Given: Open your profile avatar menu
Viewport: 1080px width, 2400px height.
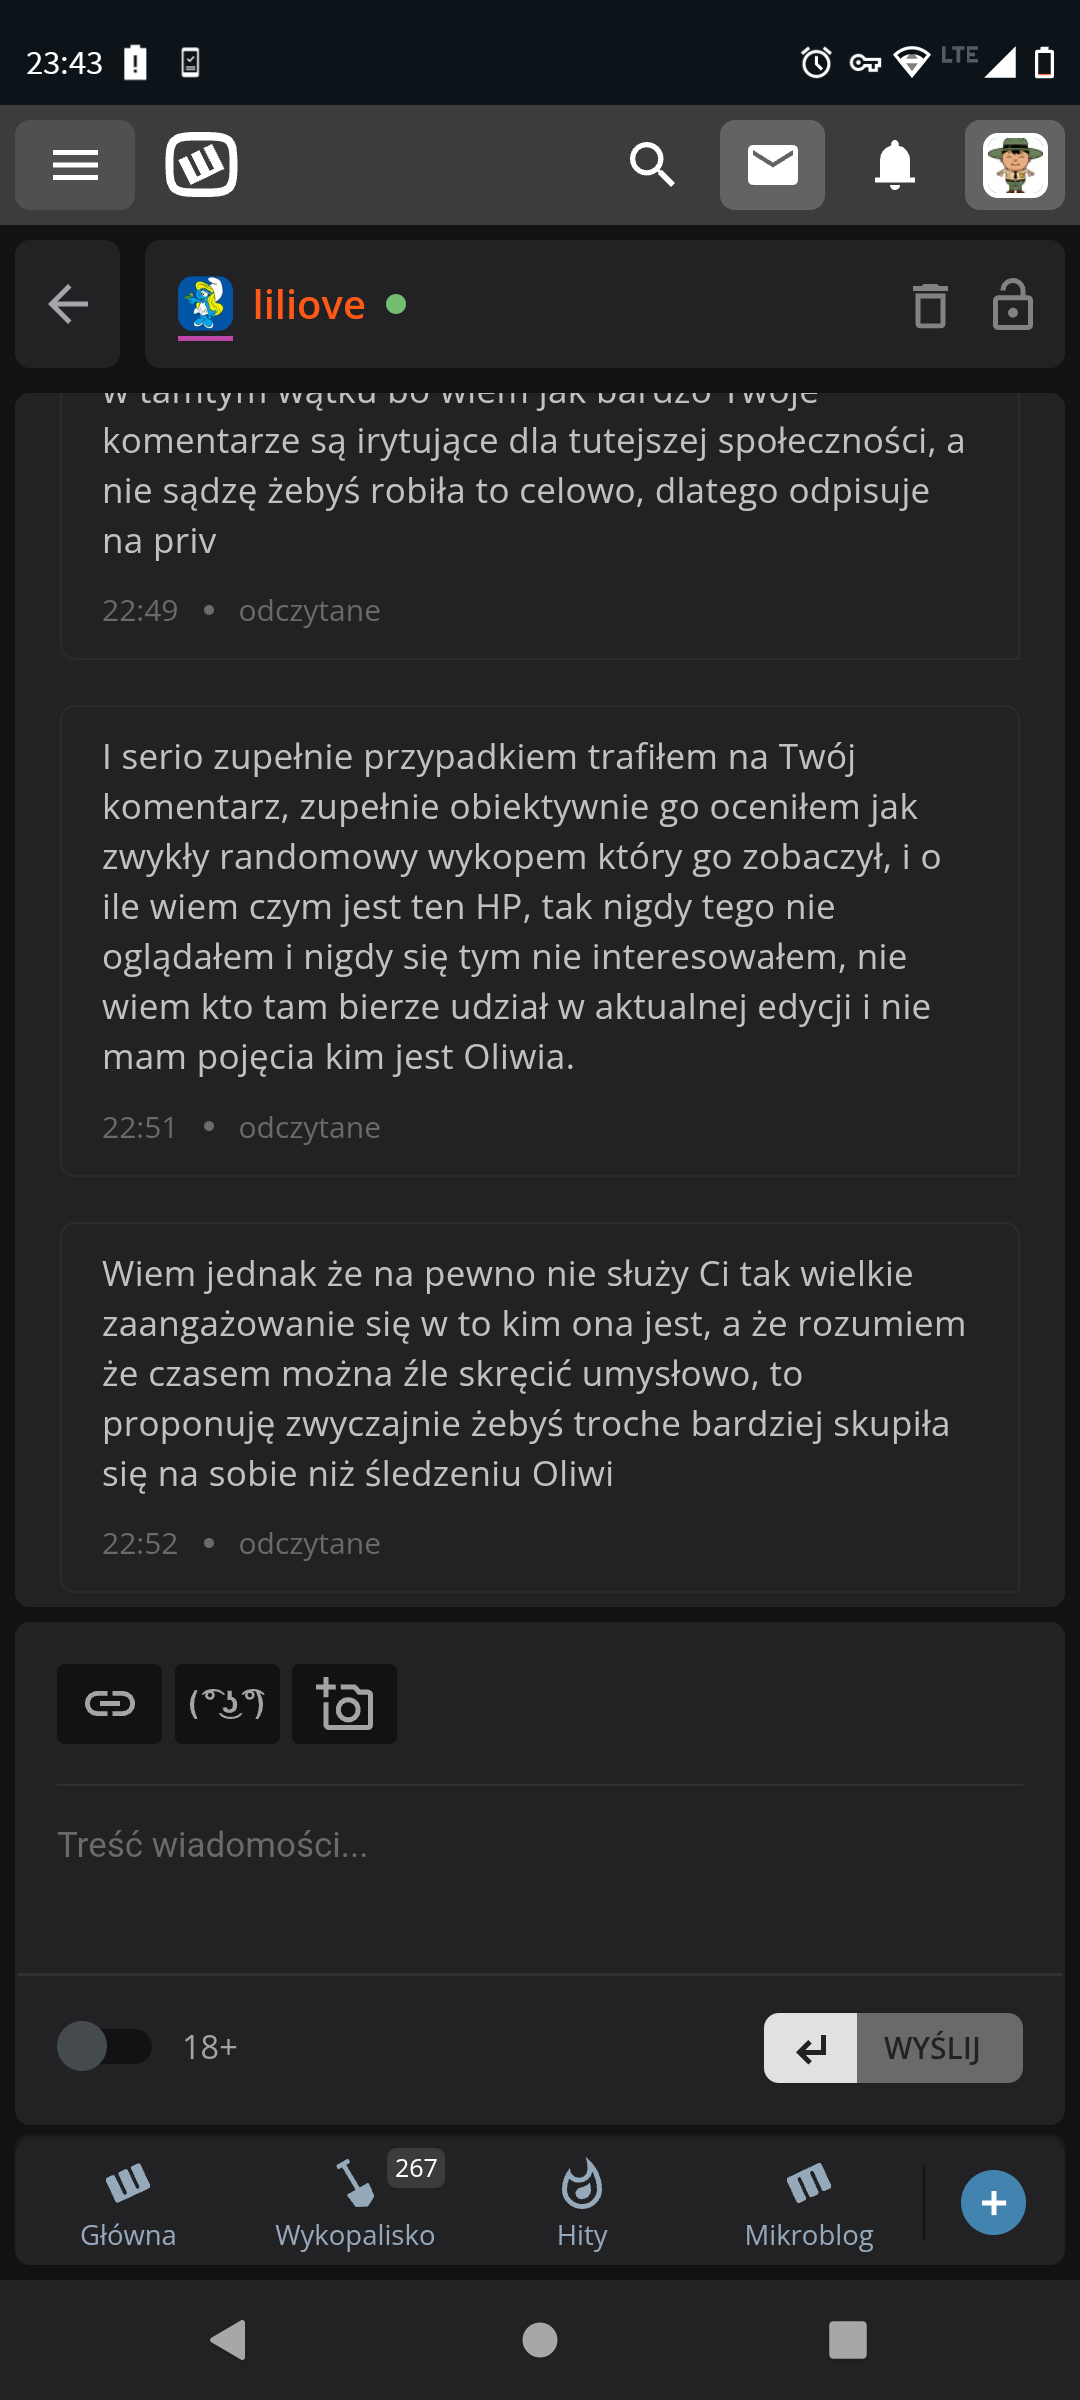Looking at the screenshot, I should (x=1014, y=165).
